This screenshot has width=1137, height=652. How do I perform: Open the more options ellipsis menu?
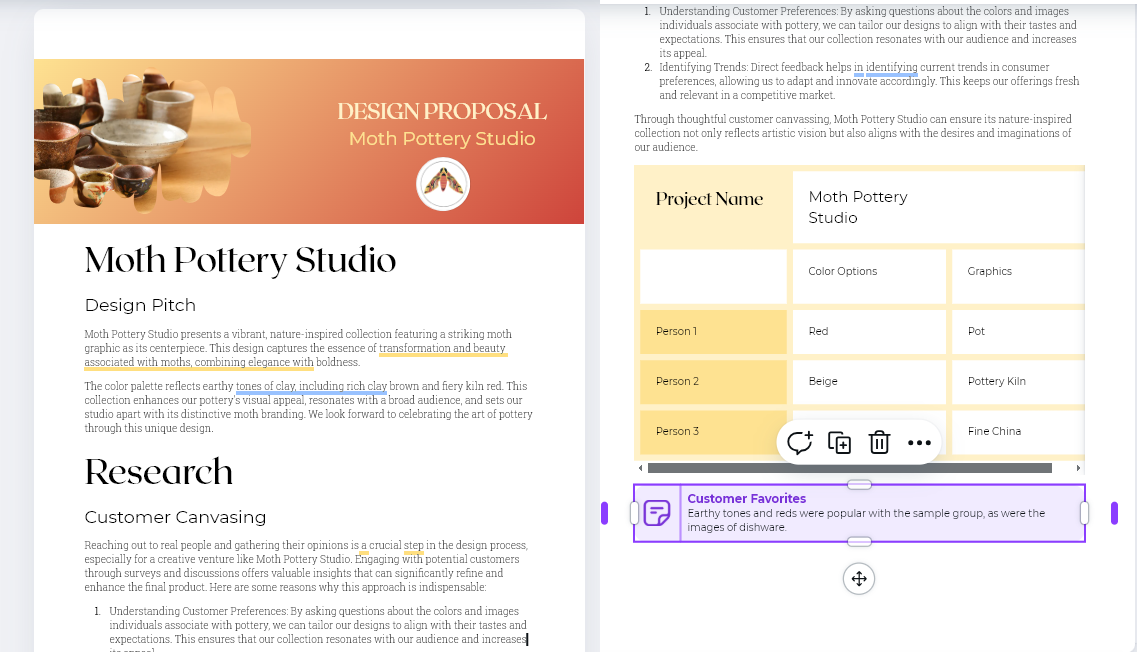tap(919, 442)
